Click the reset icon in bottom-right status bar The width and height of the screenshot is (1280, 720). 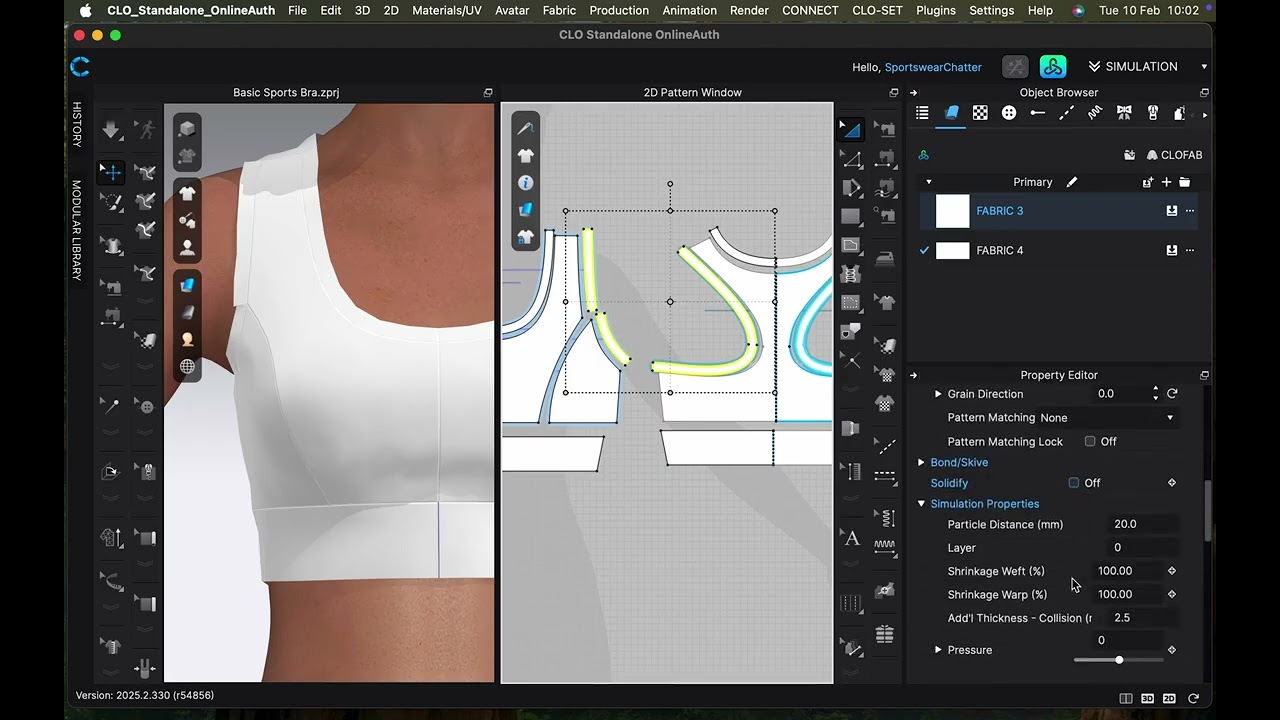click(1193, 698)
